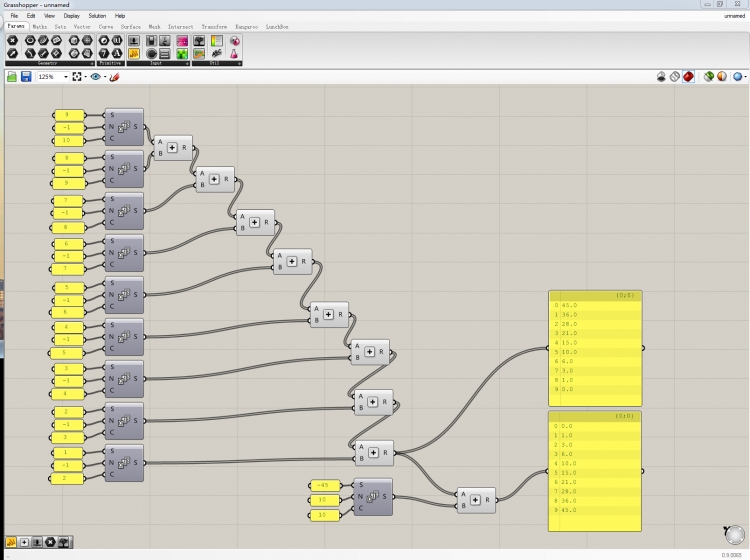Image resolution: width=750 pixels, height=560 pixels.
Task: Expand the Geometry panel plus button
Action: coord(92,63)
